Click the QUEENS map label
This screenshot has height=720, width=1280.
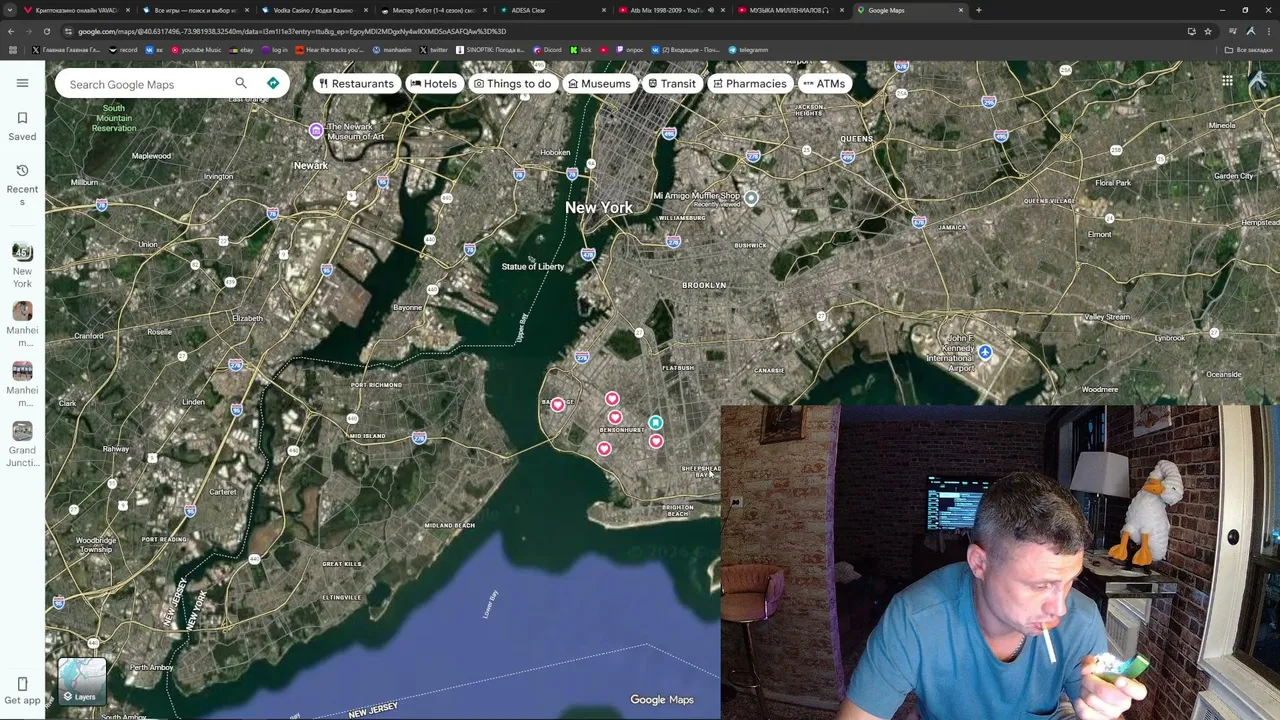[x=857, y=139]
